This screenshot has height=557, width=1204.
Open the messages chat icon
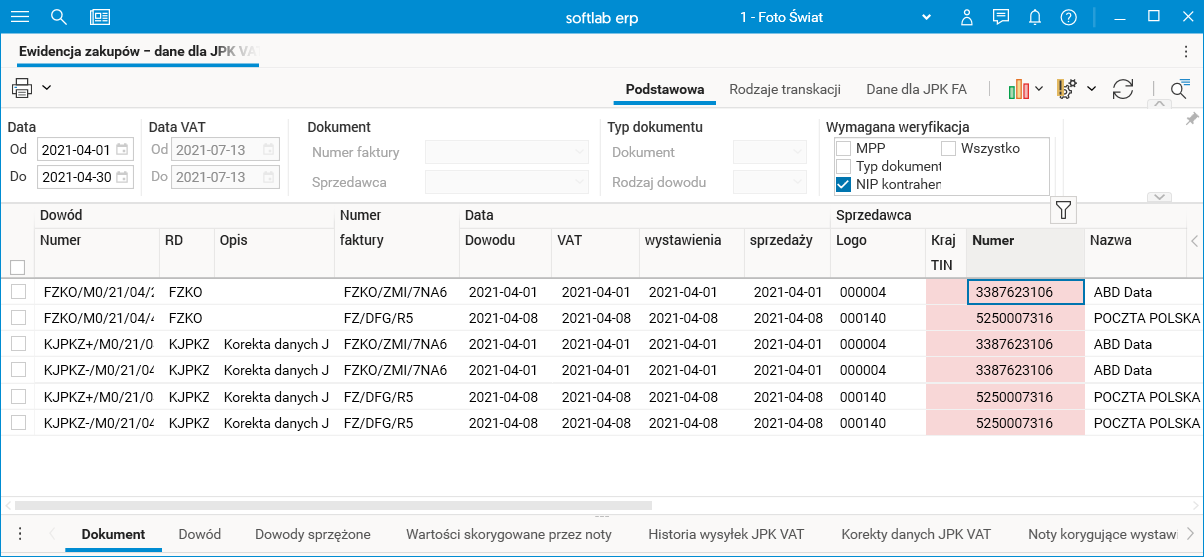point(1001,17)
